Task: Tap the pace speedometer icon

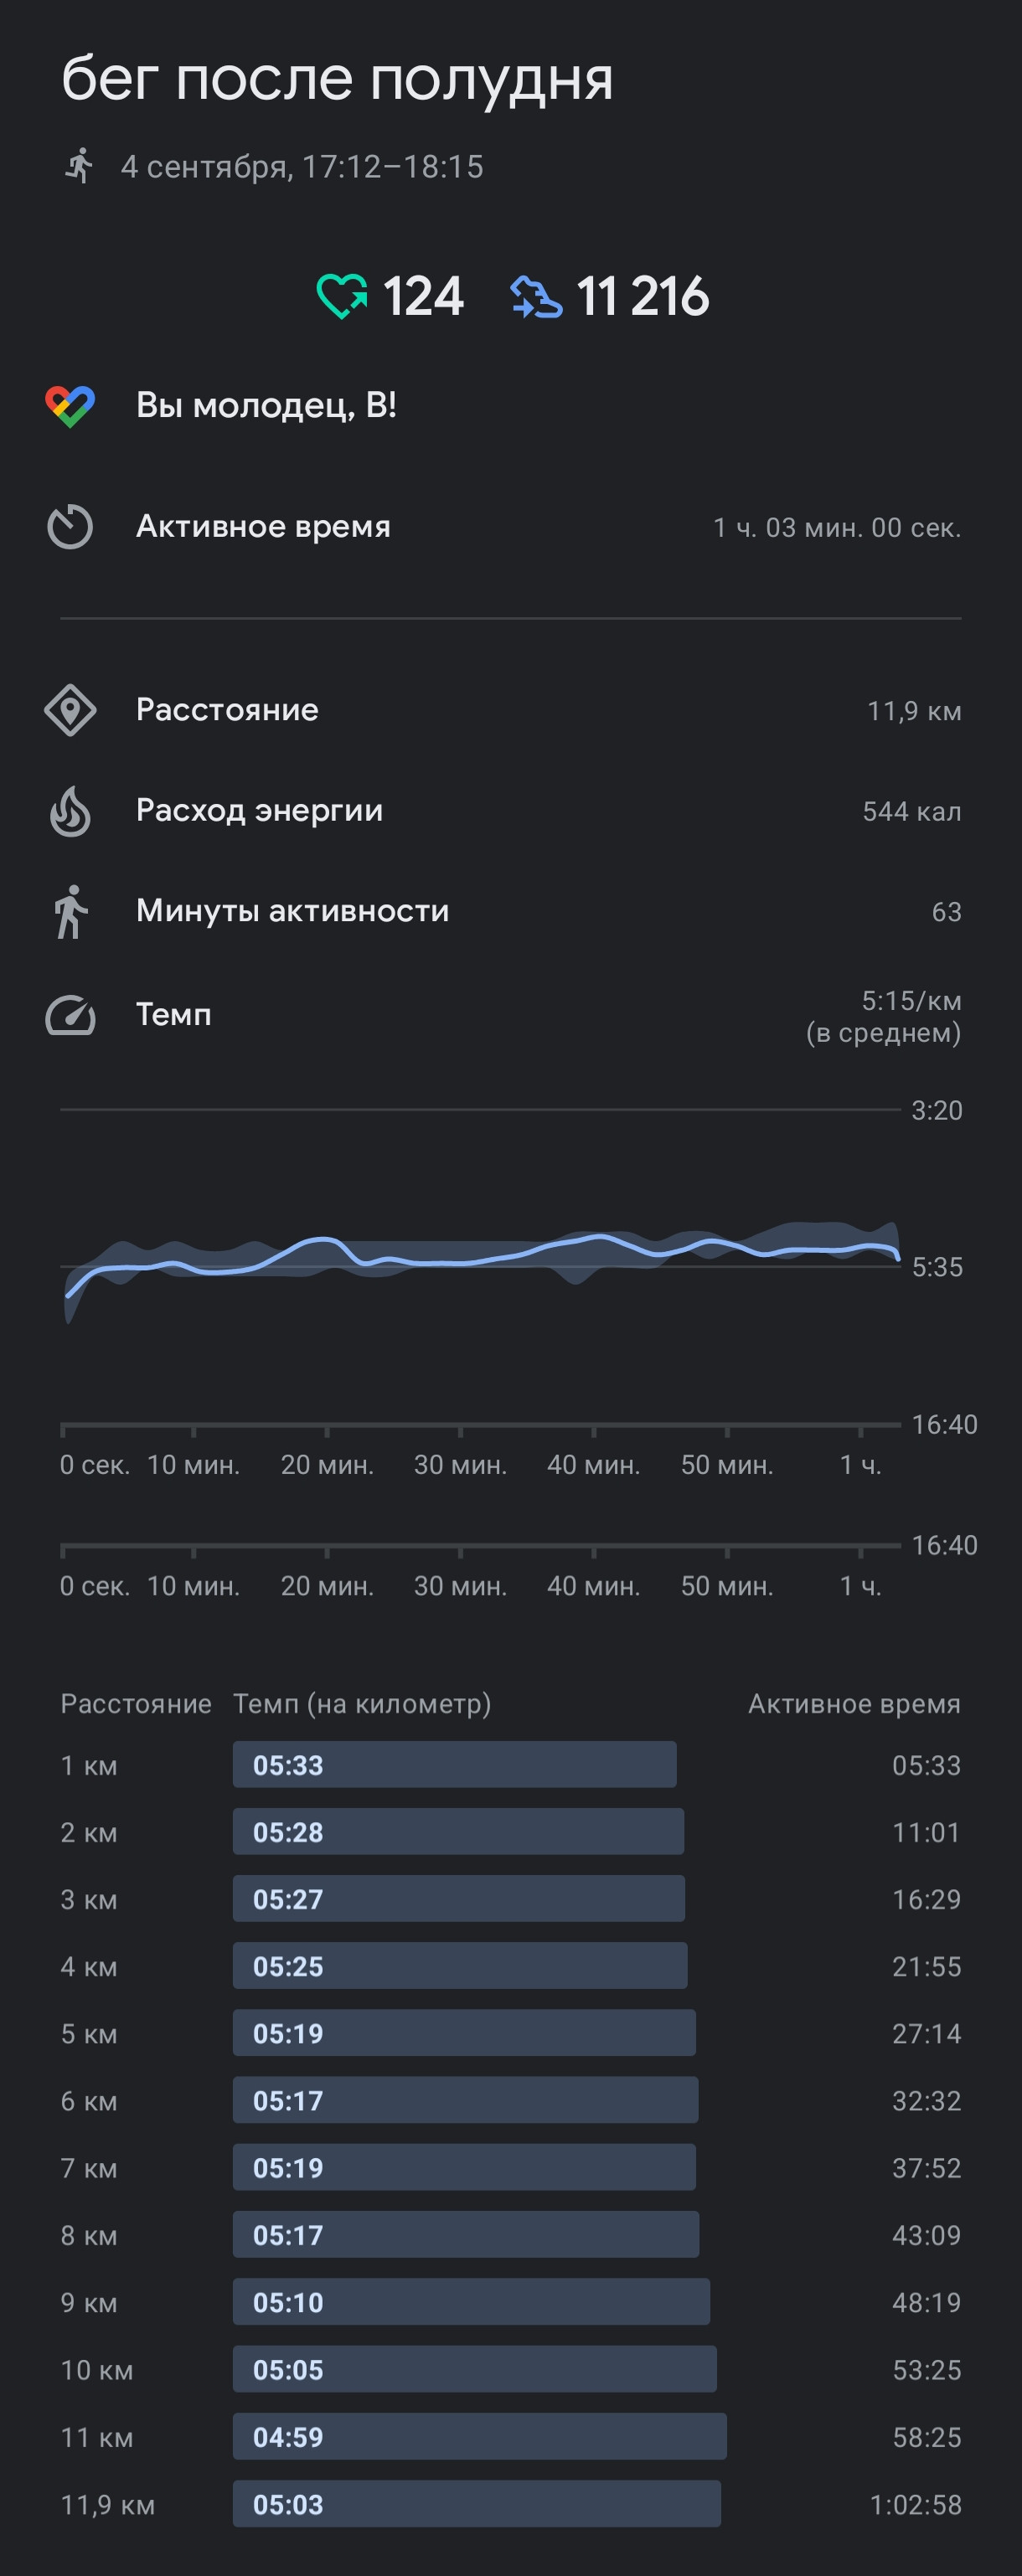Action: pyautogui.click(x=70, y=1015)
